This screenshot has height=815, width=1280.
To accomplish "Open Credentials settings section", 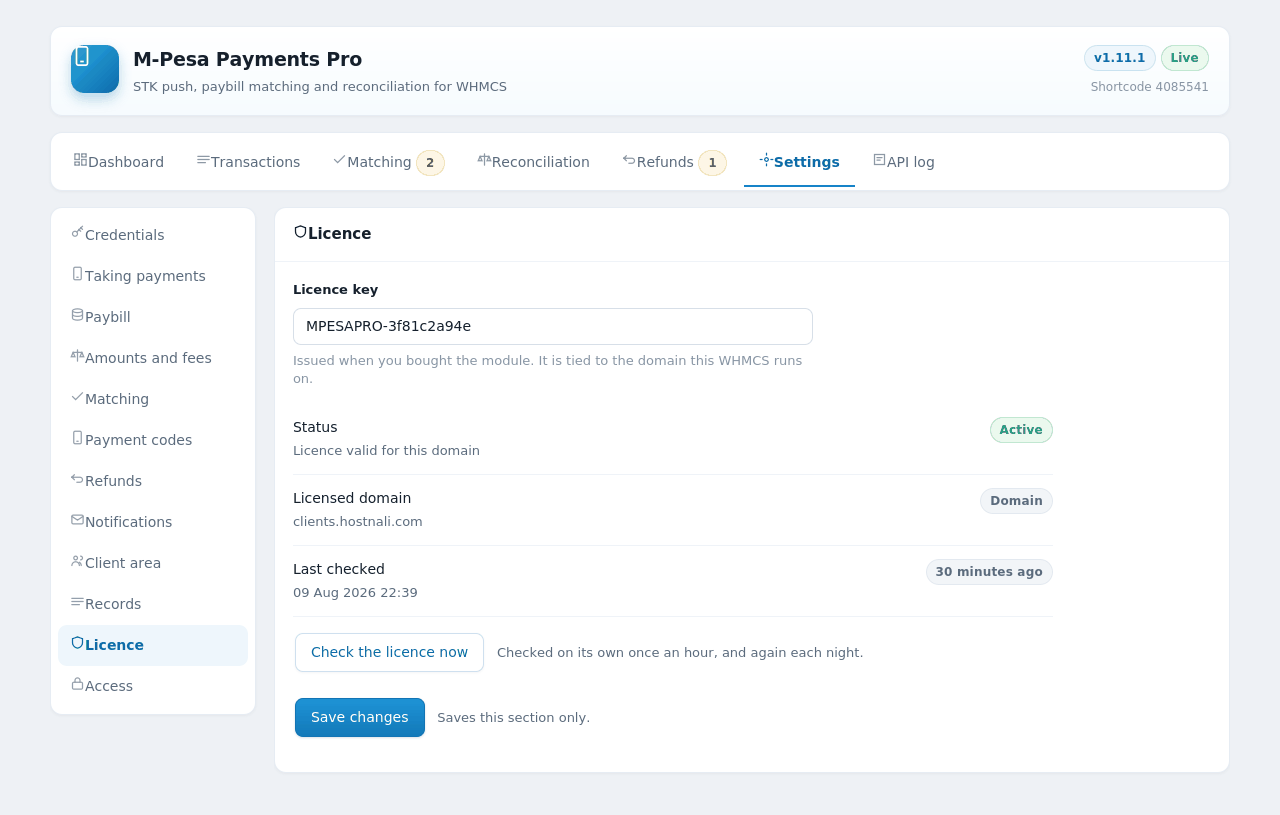I will [153, 235].
